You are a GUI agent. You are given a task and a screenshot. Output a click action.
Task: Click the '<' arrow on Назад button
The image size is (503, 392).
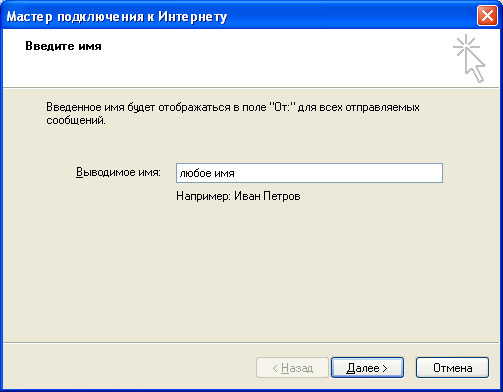click(275, 368)
